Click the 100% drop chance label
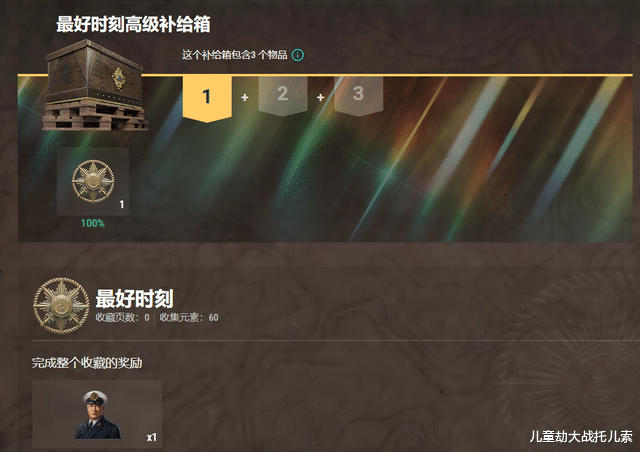Viewport: 640px width, 452px height. pyautogui.click(x=93, y=223)
